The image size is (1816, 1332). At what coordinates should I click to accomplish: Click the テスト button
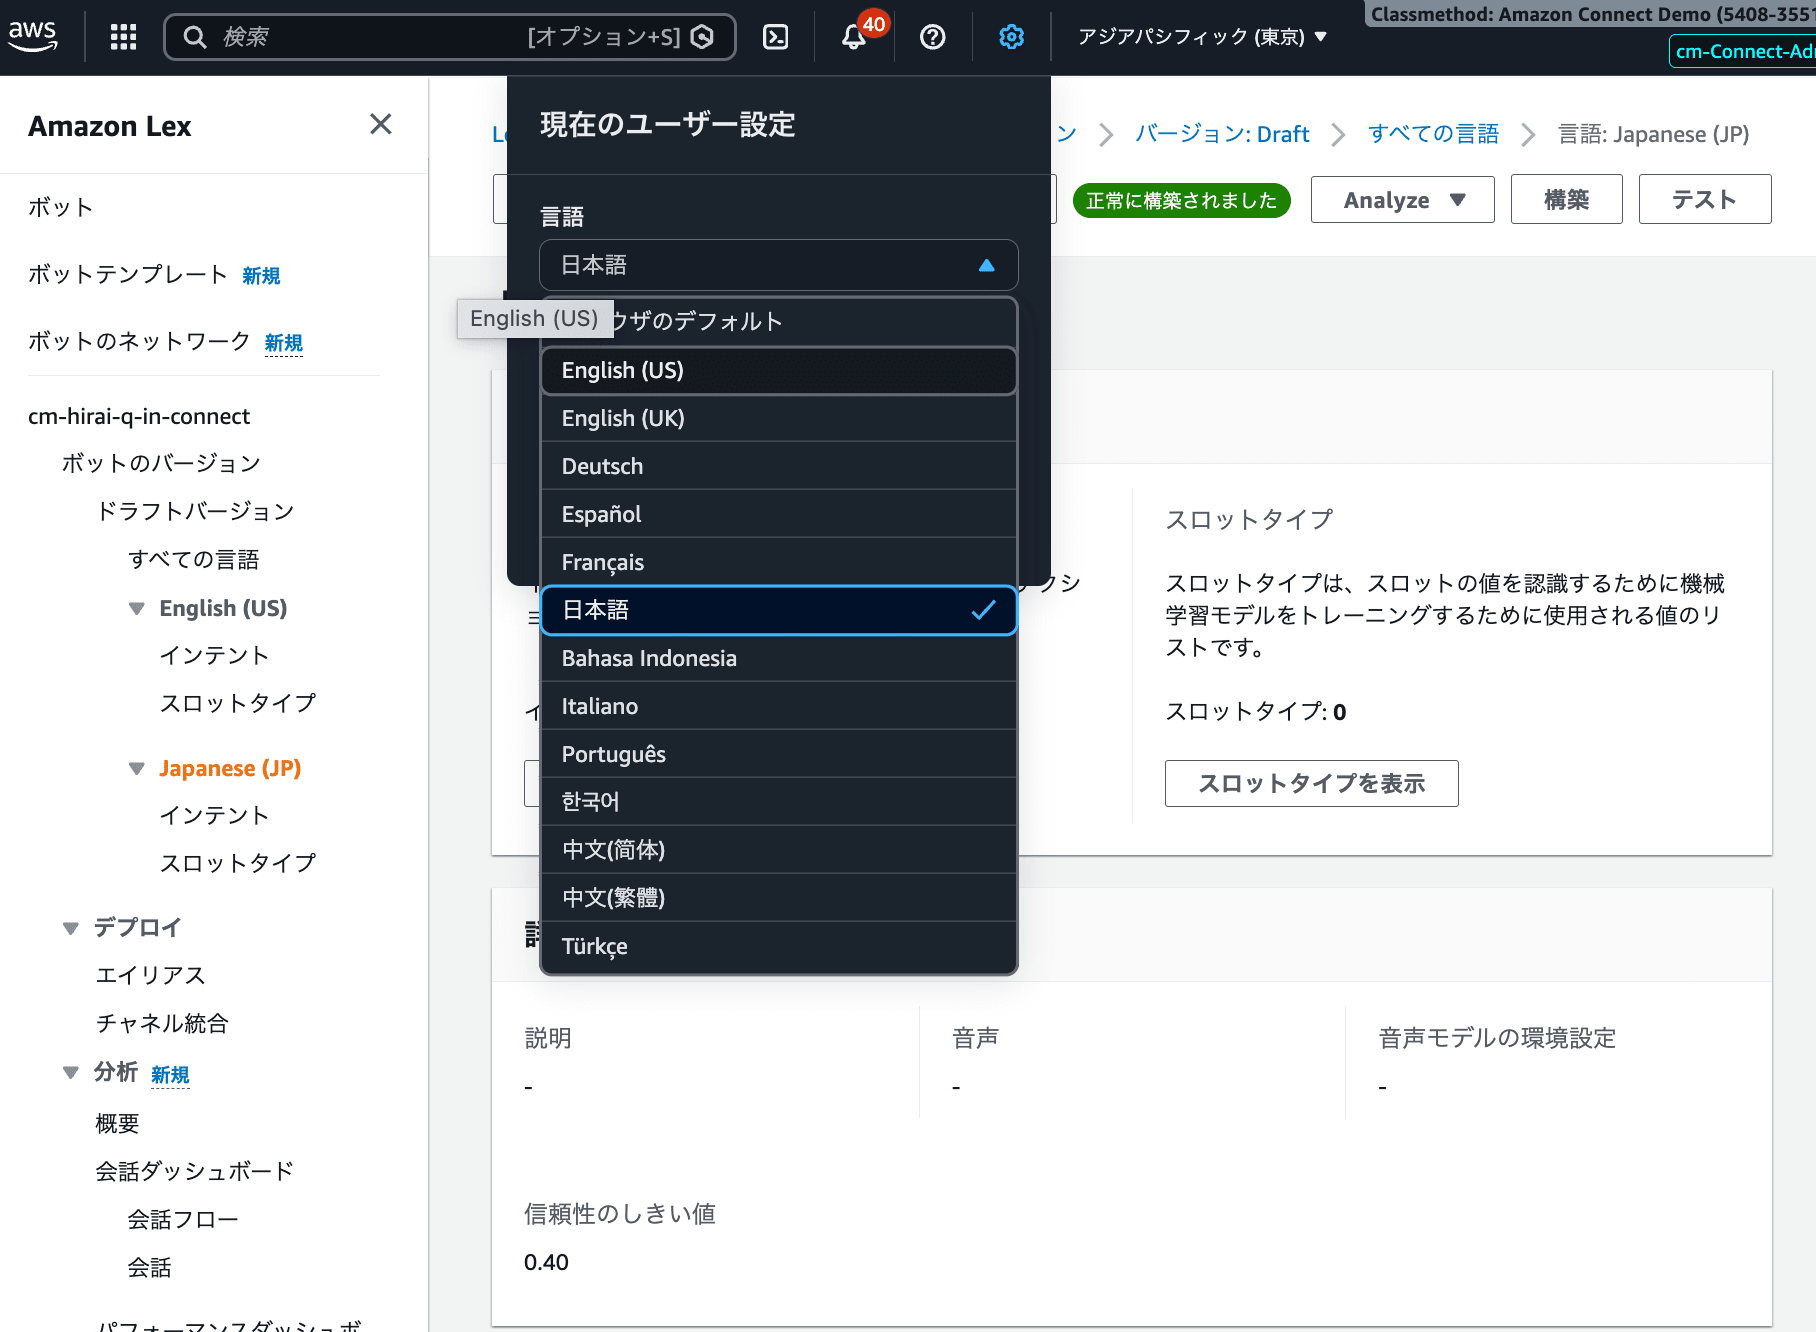tap(1704, 199)
